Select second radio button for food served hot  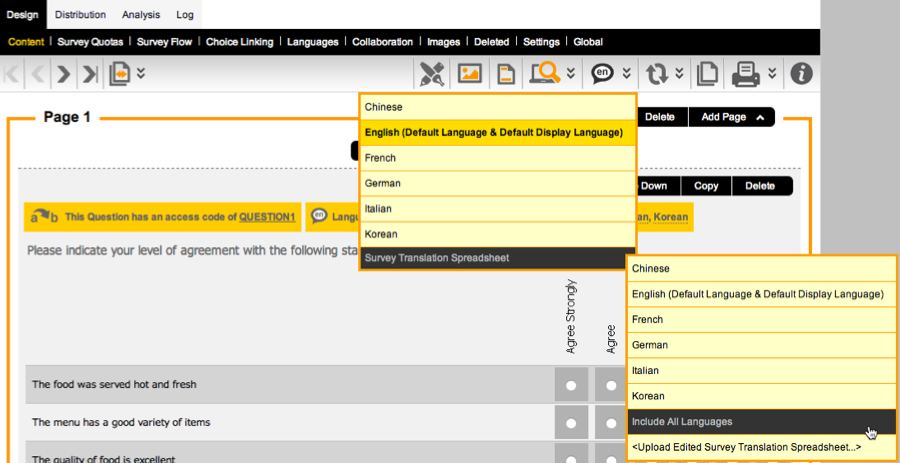(x=610, y=385)
